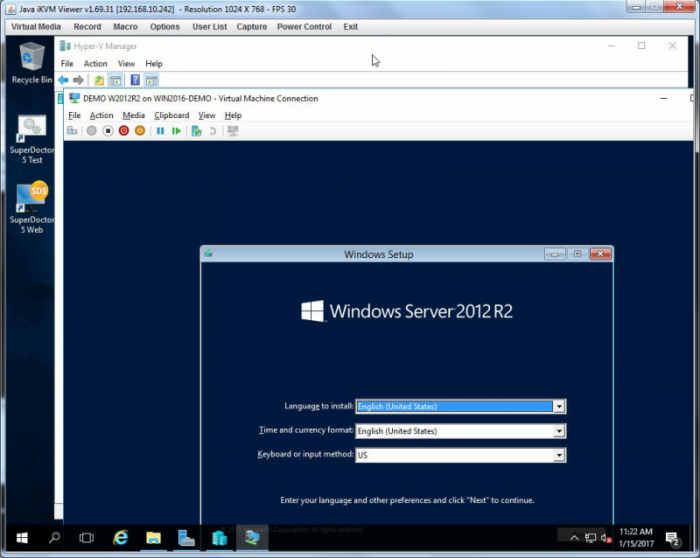The height and width of the screenshot is (558, 700).
Task: Minimize the Windows Setup dialog
Action: (x=554, y=254)
